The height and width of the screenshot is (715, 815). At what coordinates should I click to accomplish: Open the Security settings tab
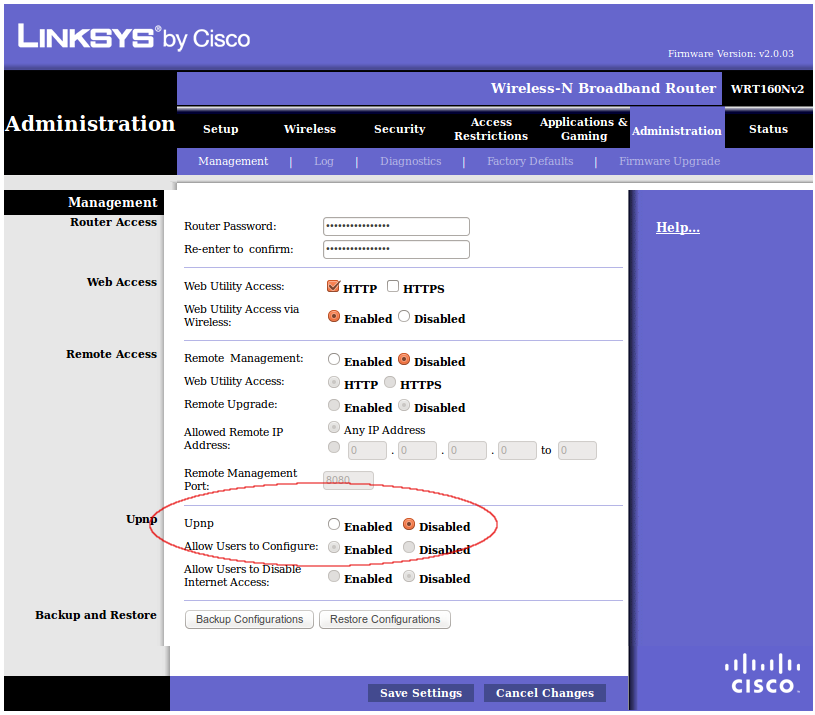(x=399, y=129)
